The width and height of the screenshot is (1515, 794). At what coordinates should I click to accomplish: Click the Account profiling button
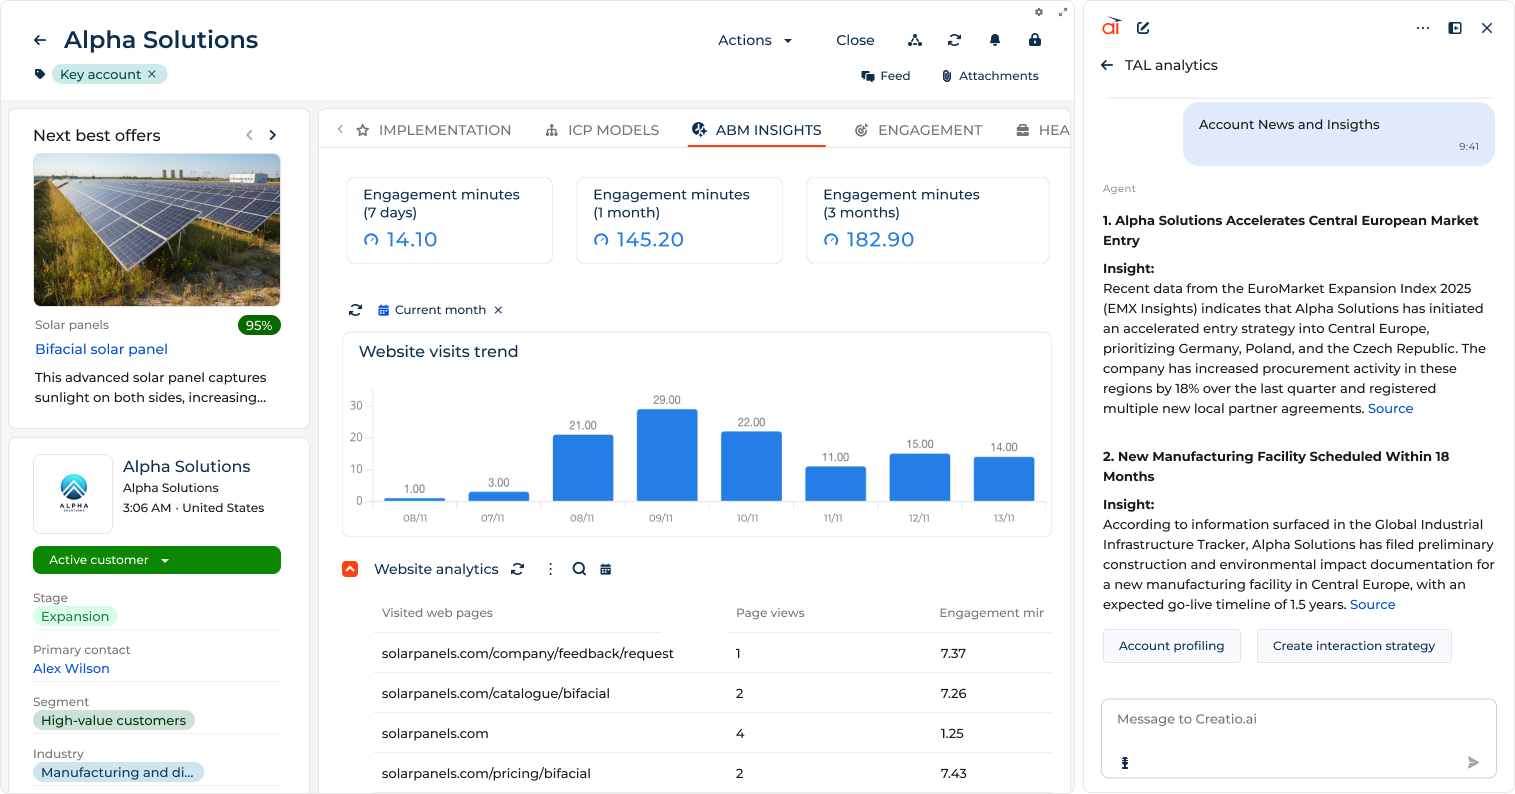click(1171, 646)
